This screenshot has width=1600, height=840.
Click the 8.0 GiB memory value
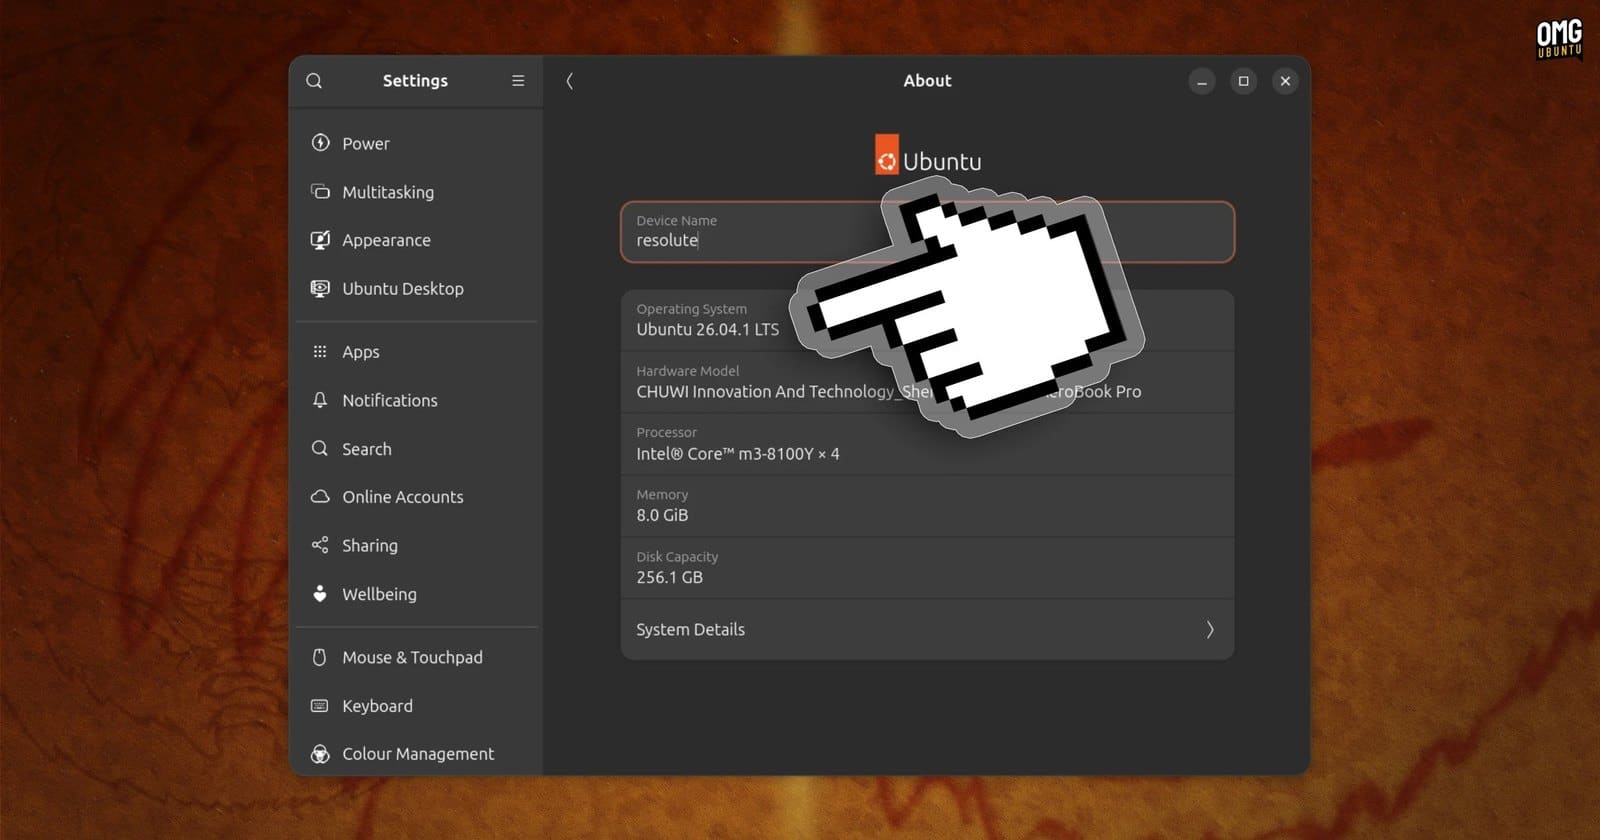coord(662,516)
